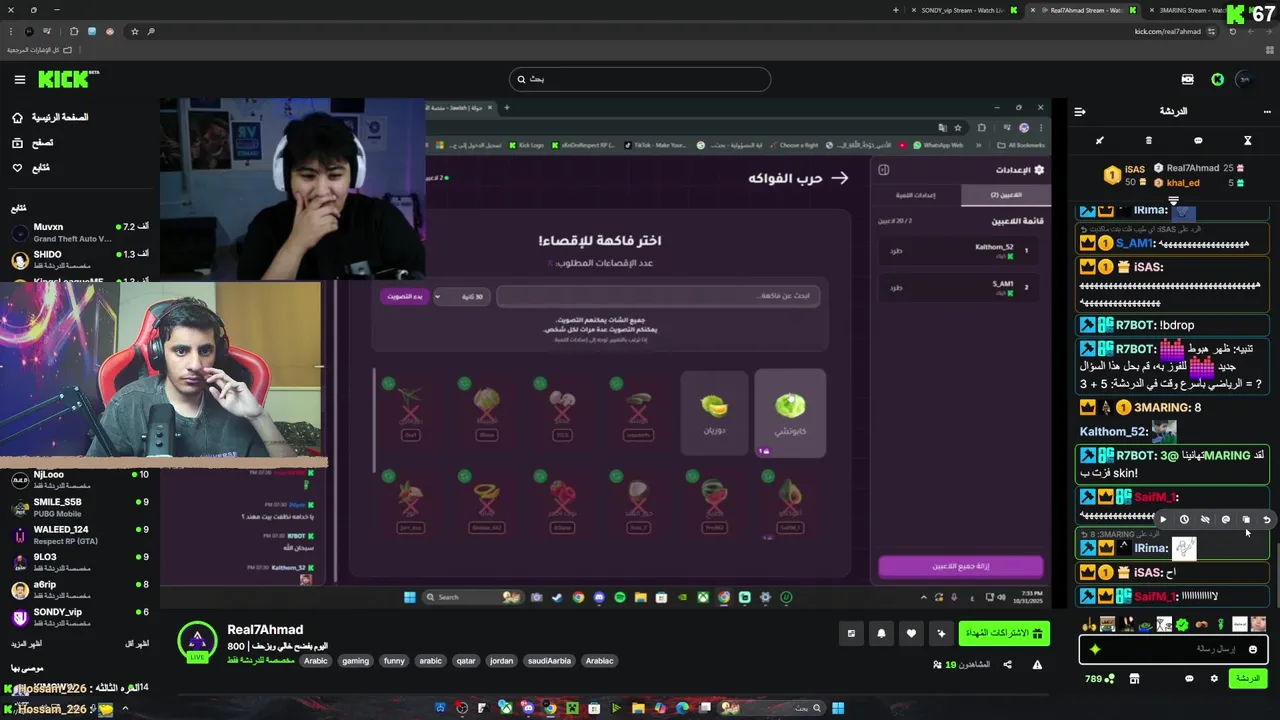The width and height of the screenshot is (1280, 720).
Task: Open the emoji picker smiley icon
Action: [1253, 650]
